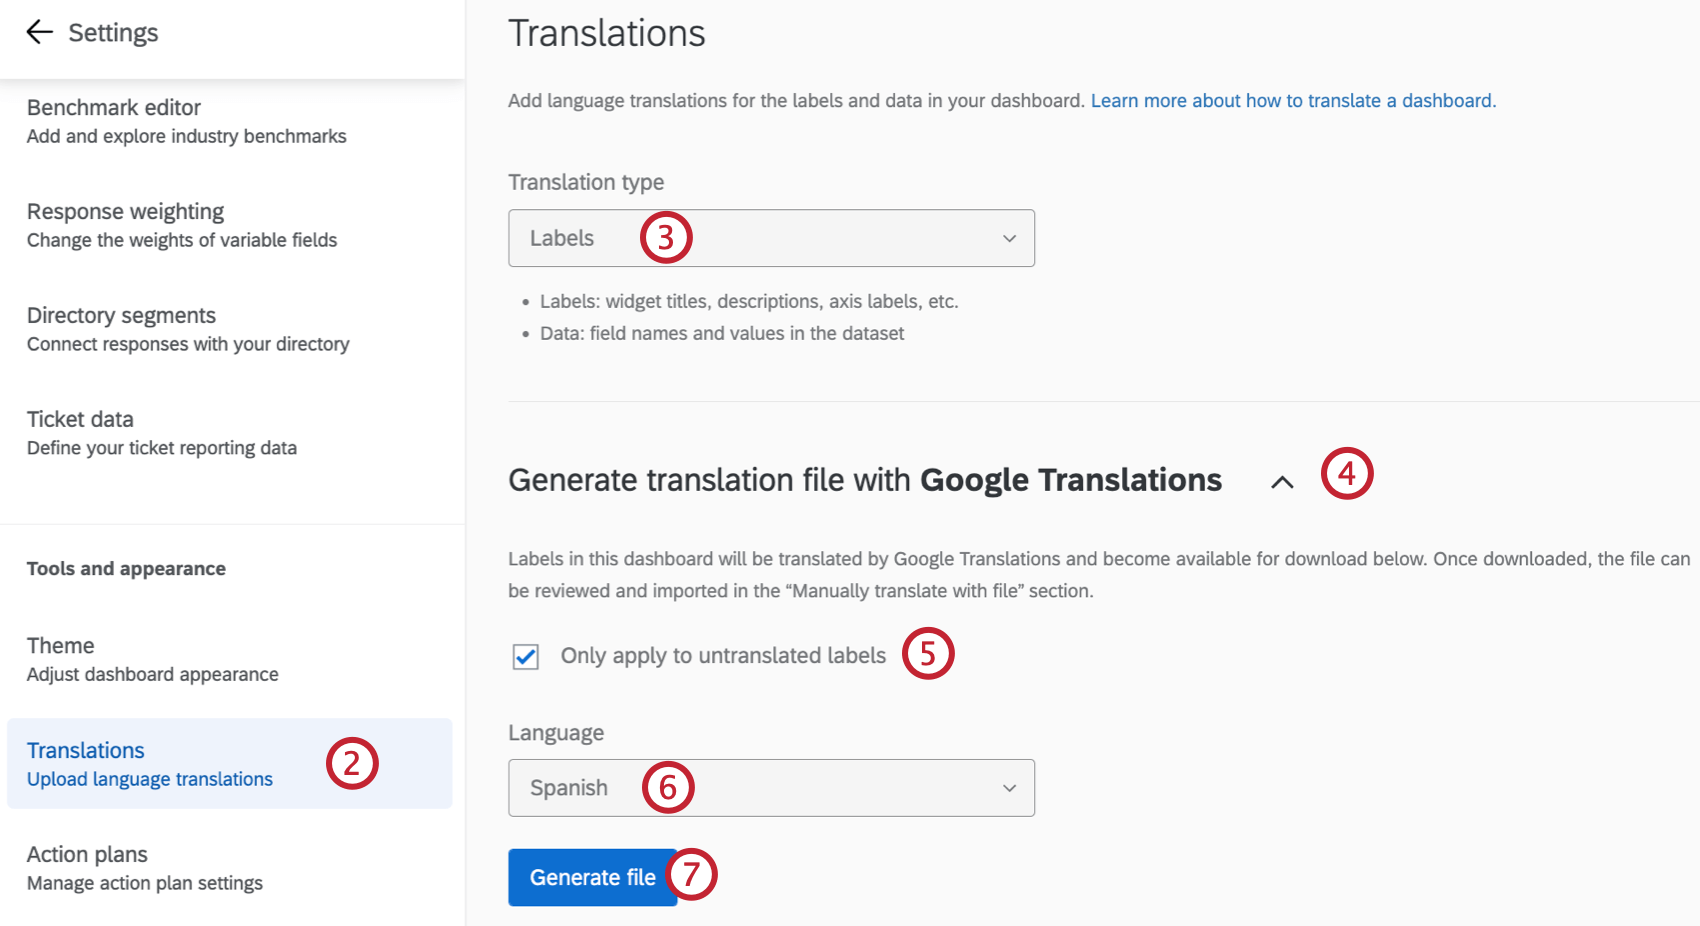Screen dimensions: 1700x926
Task: Select Translations in the sidebar
Action: tap(86, 750)
